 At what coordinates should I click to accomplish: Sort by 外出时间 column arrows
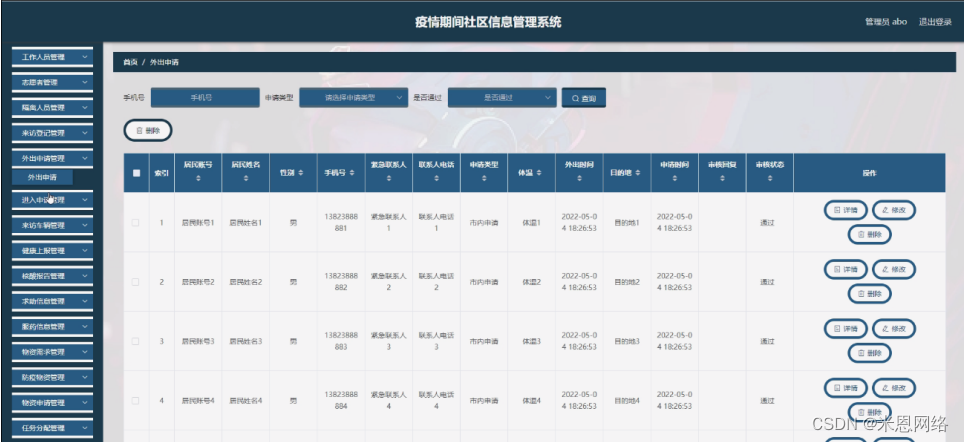(579, 178)
